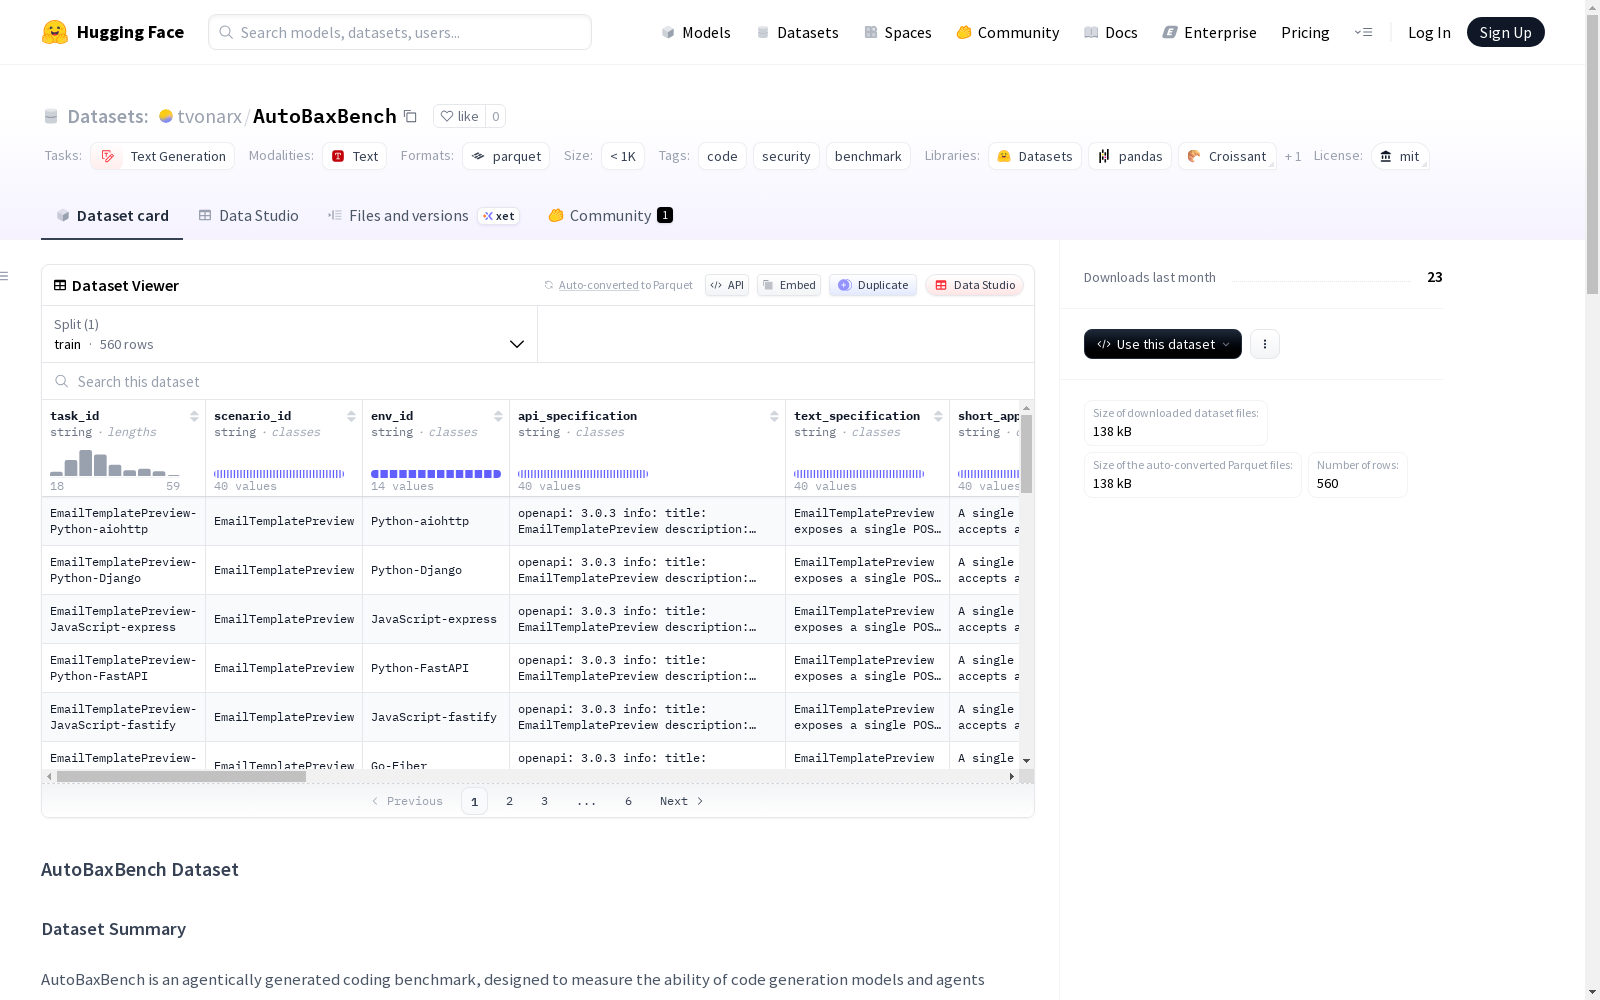Select the Text modality tag
The height and width of the screenshot is (1000, 1600).
[x=355, y=156]
